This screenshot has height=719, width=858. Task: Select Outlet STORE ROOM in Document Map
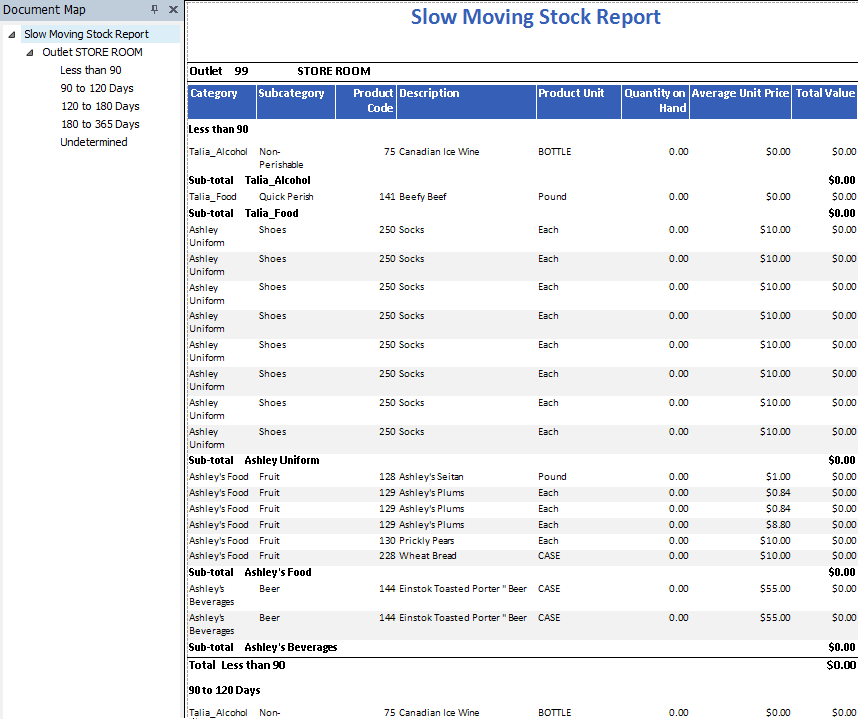point(92,52)
